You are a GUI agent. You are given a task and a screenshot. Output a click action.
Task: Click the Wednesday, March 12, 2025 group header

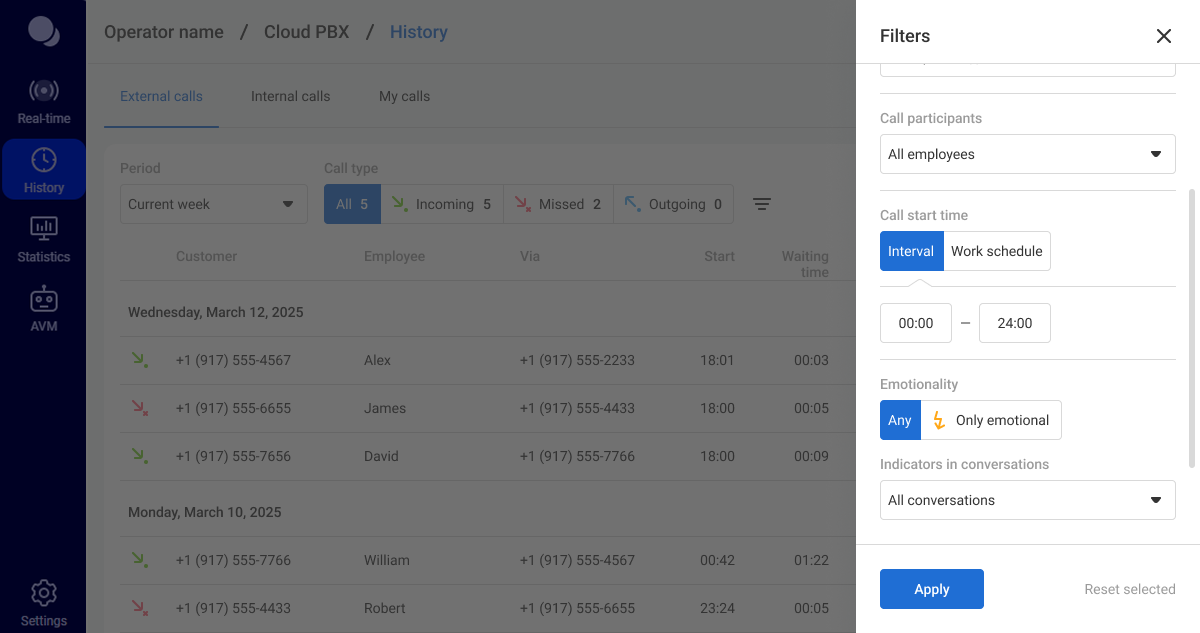216,312
